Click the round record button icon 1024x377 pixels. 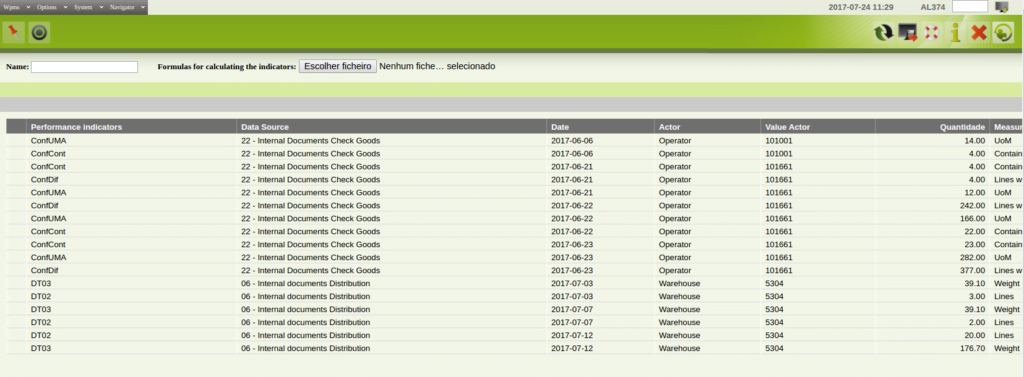click(x=39, y=32)
